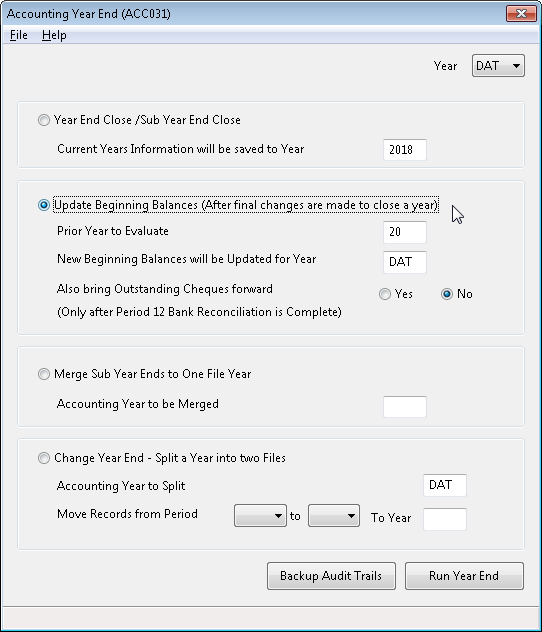Click the Prior Year to Evaluate field
This screenshot has height=632, width=542.
coord(405,232)
